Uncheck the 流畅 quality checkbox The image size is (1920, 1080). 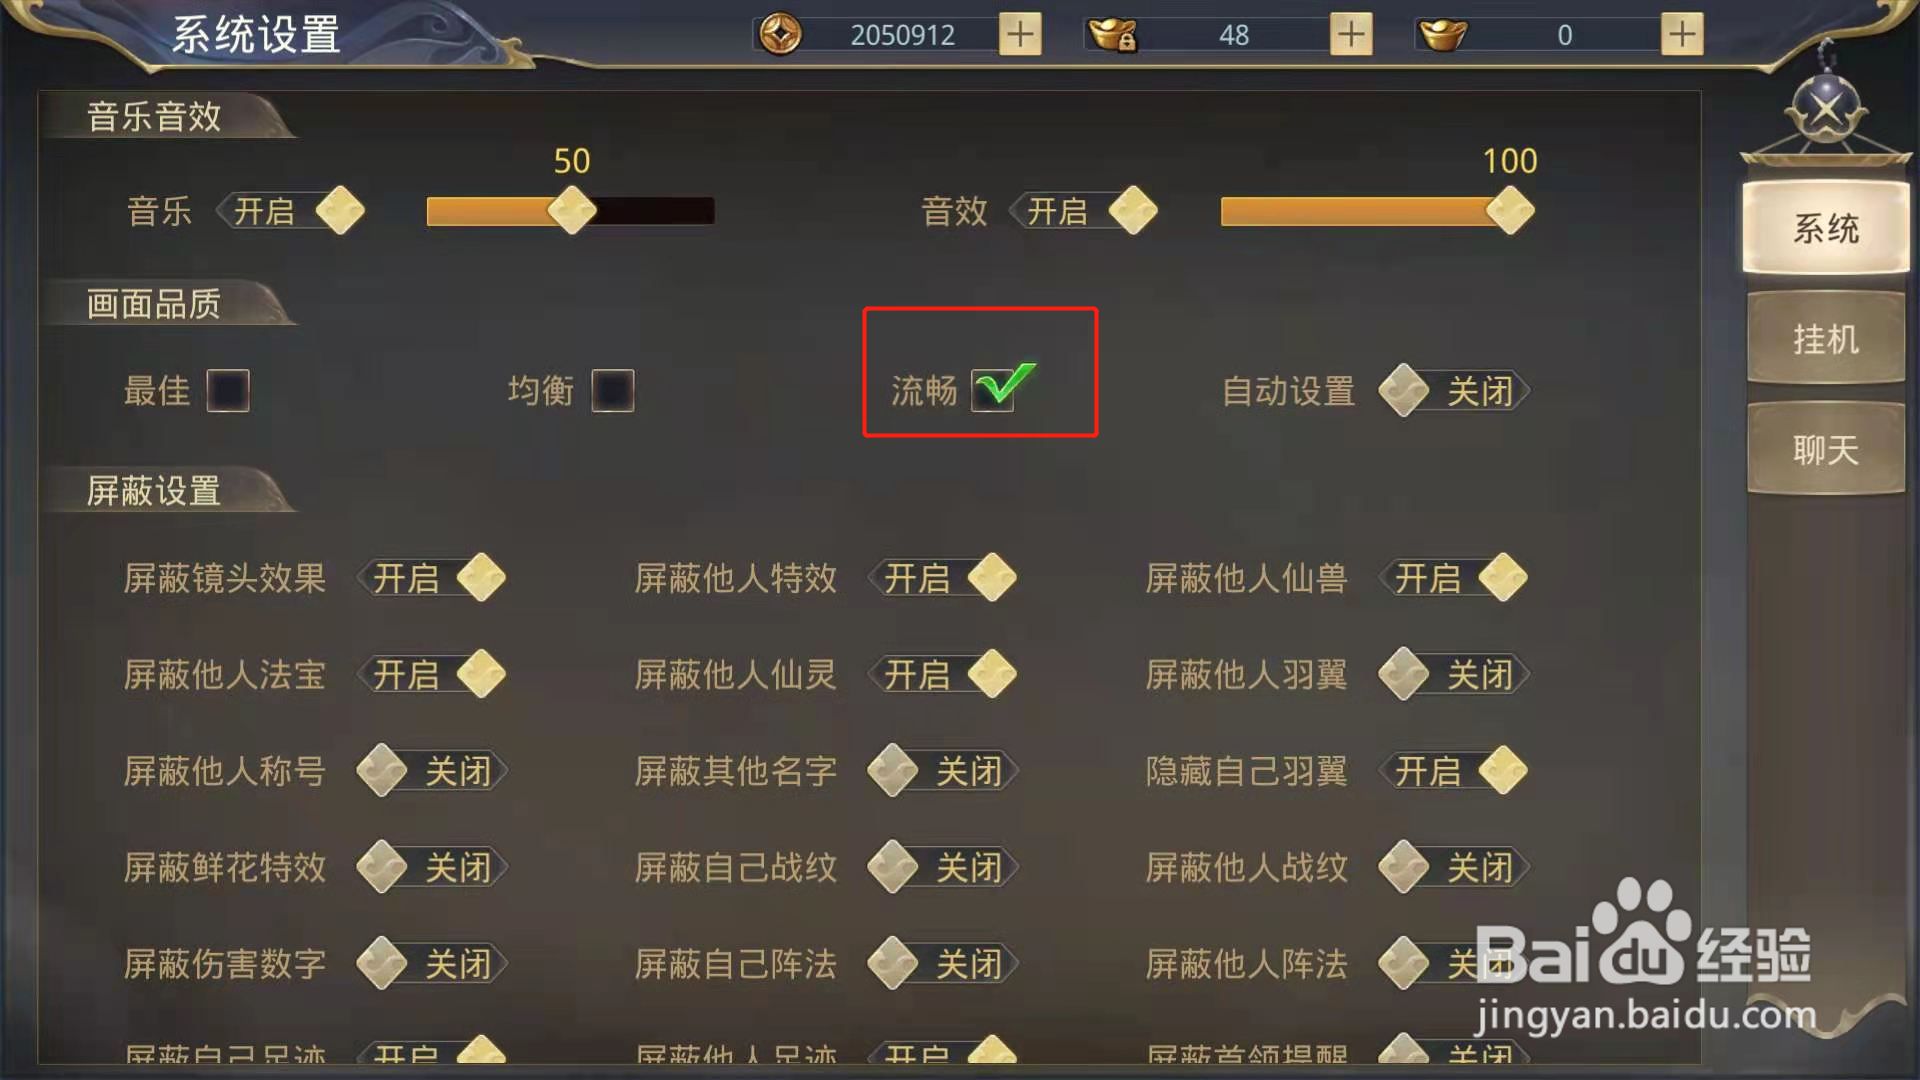coord(994,390)
